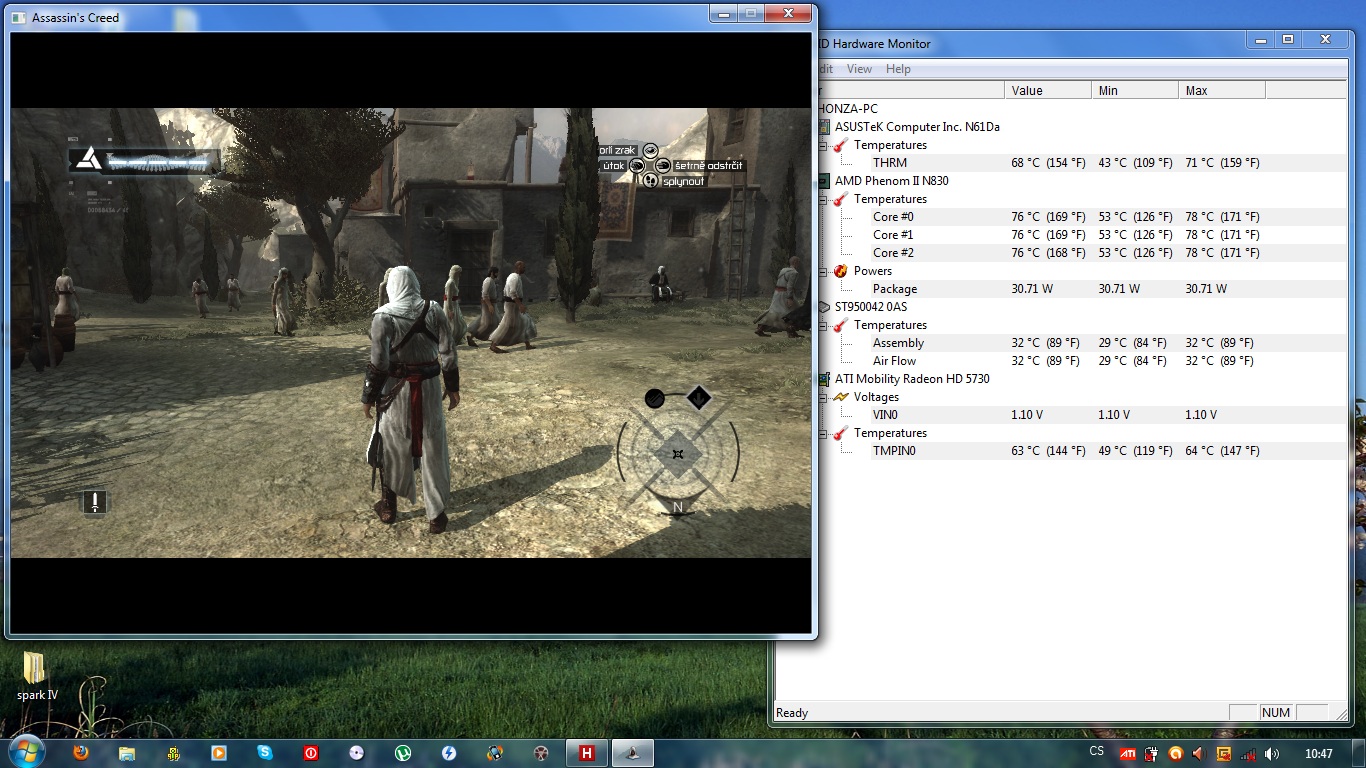Click the network signal bars tray icon
1366x768 pixels.
1248,753
